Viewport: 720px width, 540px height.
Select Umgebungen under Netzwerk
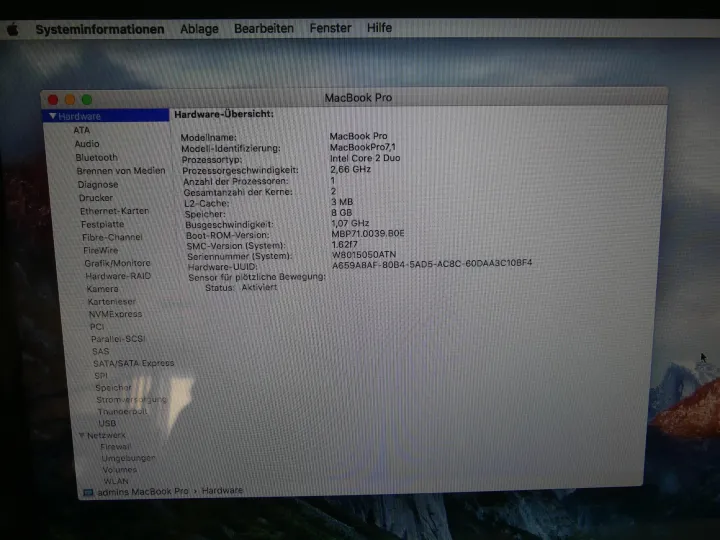click(x=128, y=458)
